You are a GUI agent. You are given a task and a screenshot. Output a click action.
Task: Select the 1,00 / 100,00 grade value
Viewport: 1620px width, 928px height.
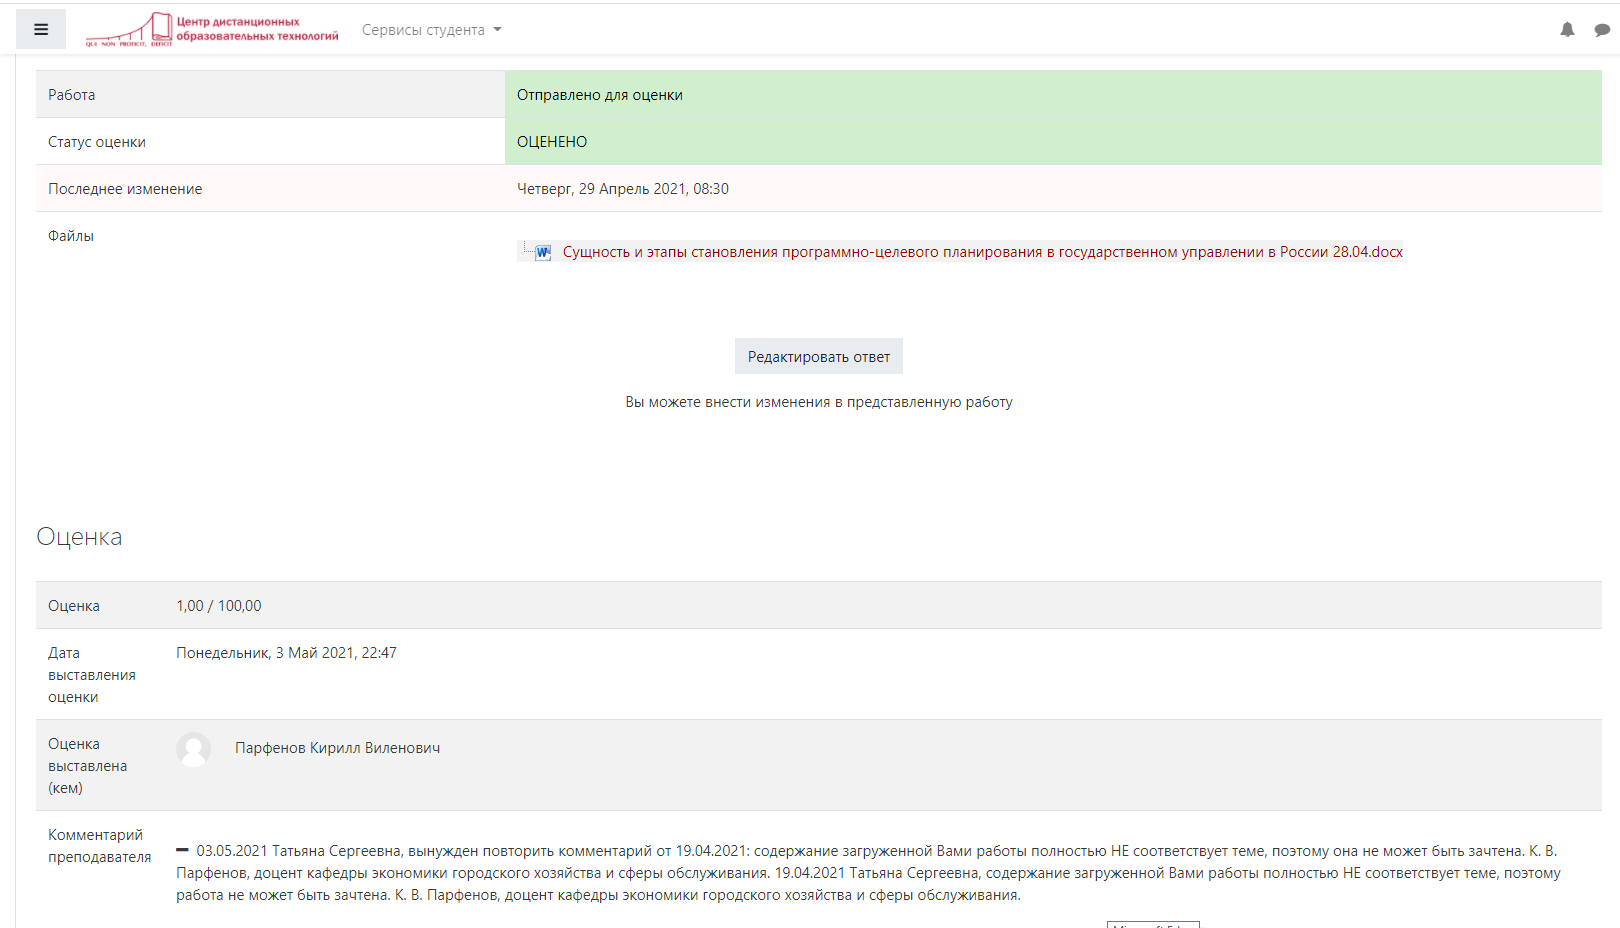pos(219,606)
